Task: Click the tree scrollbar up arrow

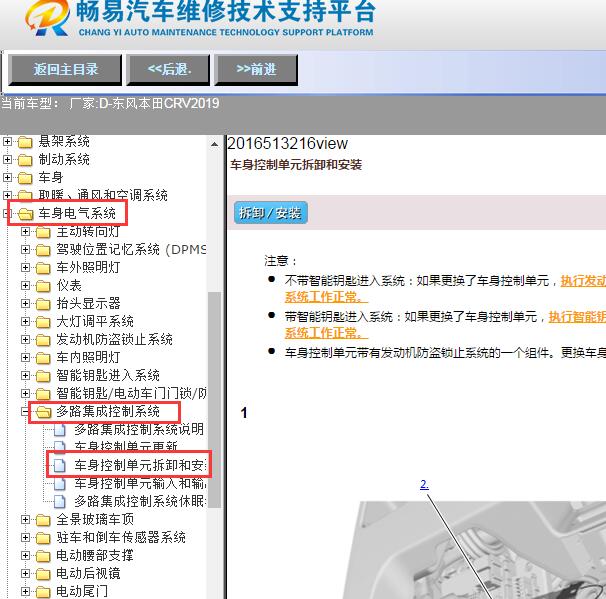Action: (214, 145)
